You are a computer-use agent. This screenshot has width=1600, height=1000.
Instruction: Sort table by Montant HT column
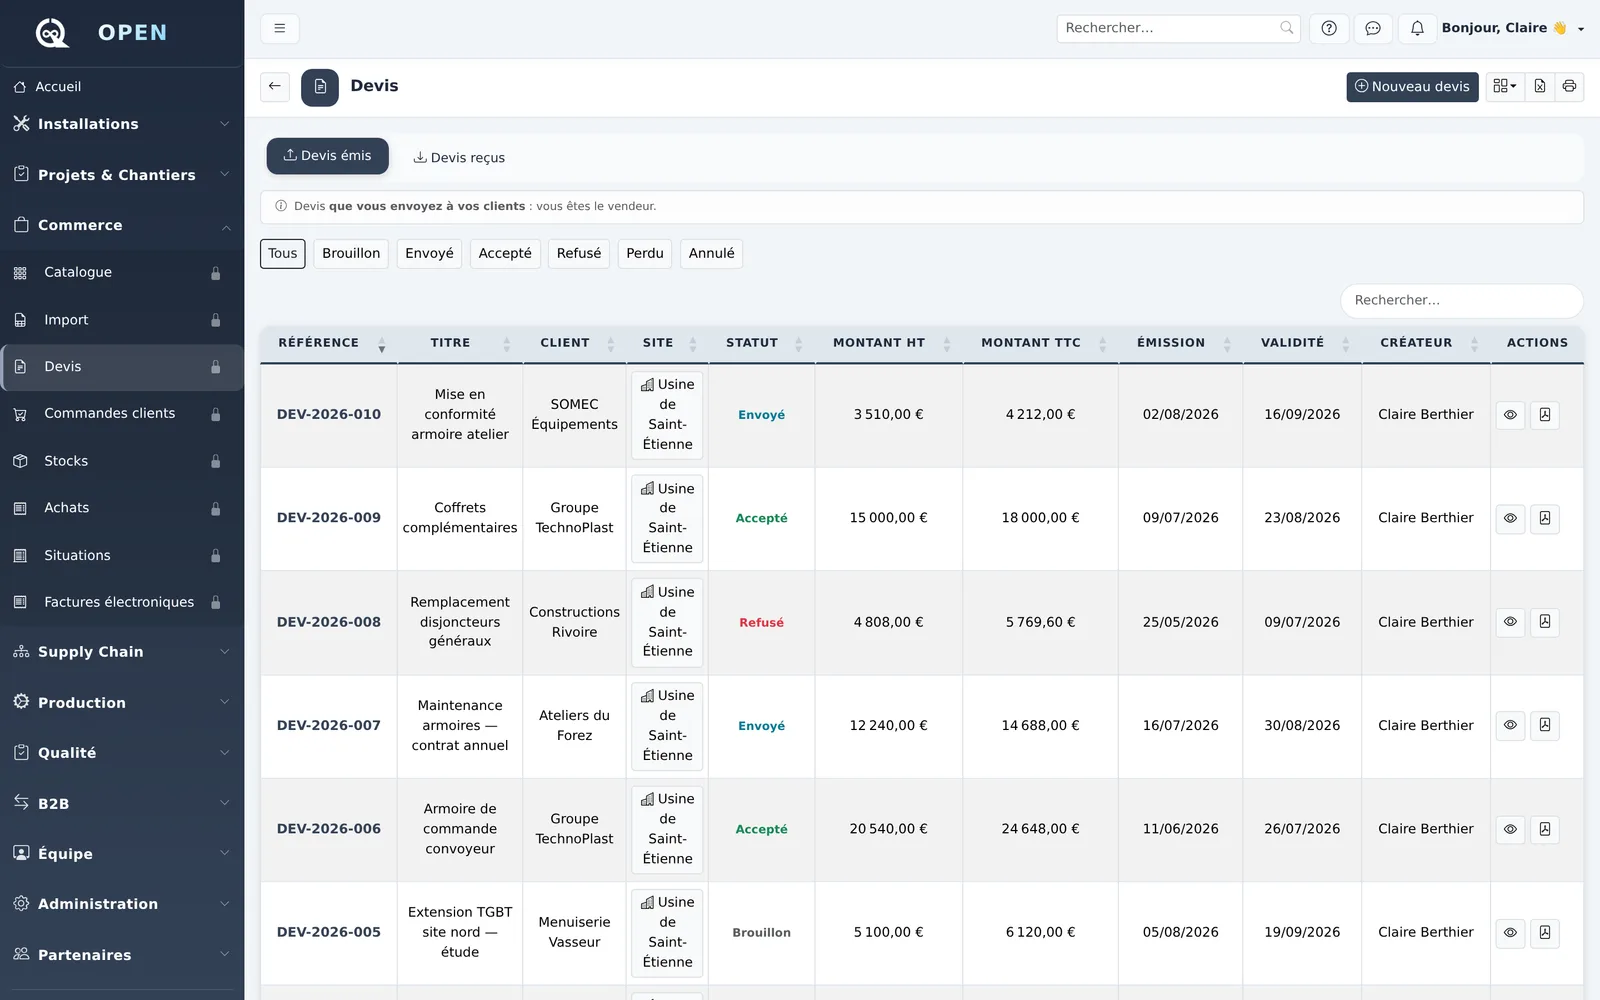click(x=889, y=343)
